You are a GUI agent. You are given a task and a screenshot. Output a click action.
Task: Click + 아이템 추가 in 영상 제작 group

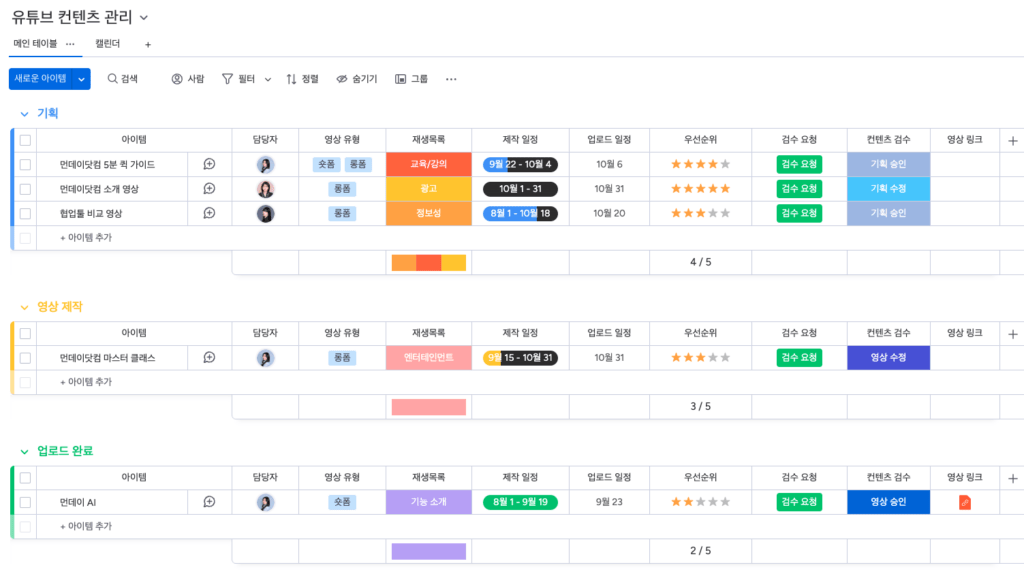point(86,382)
